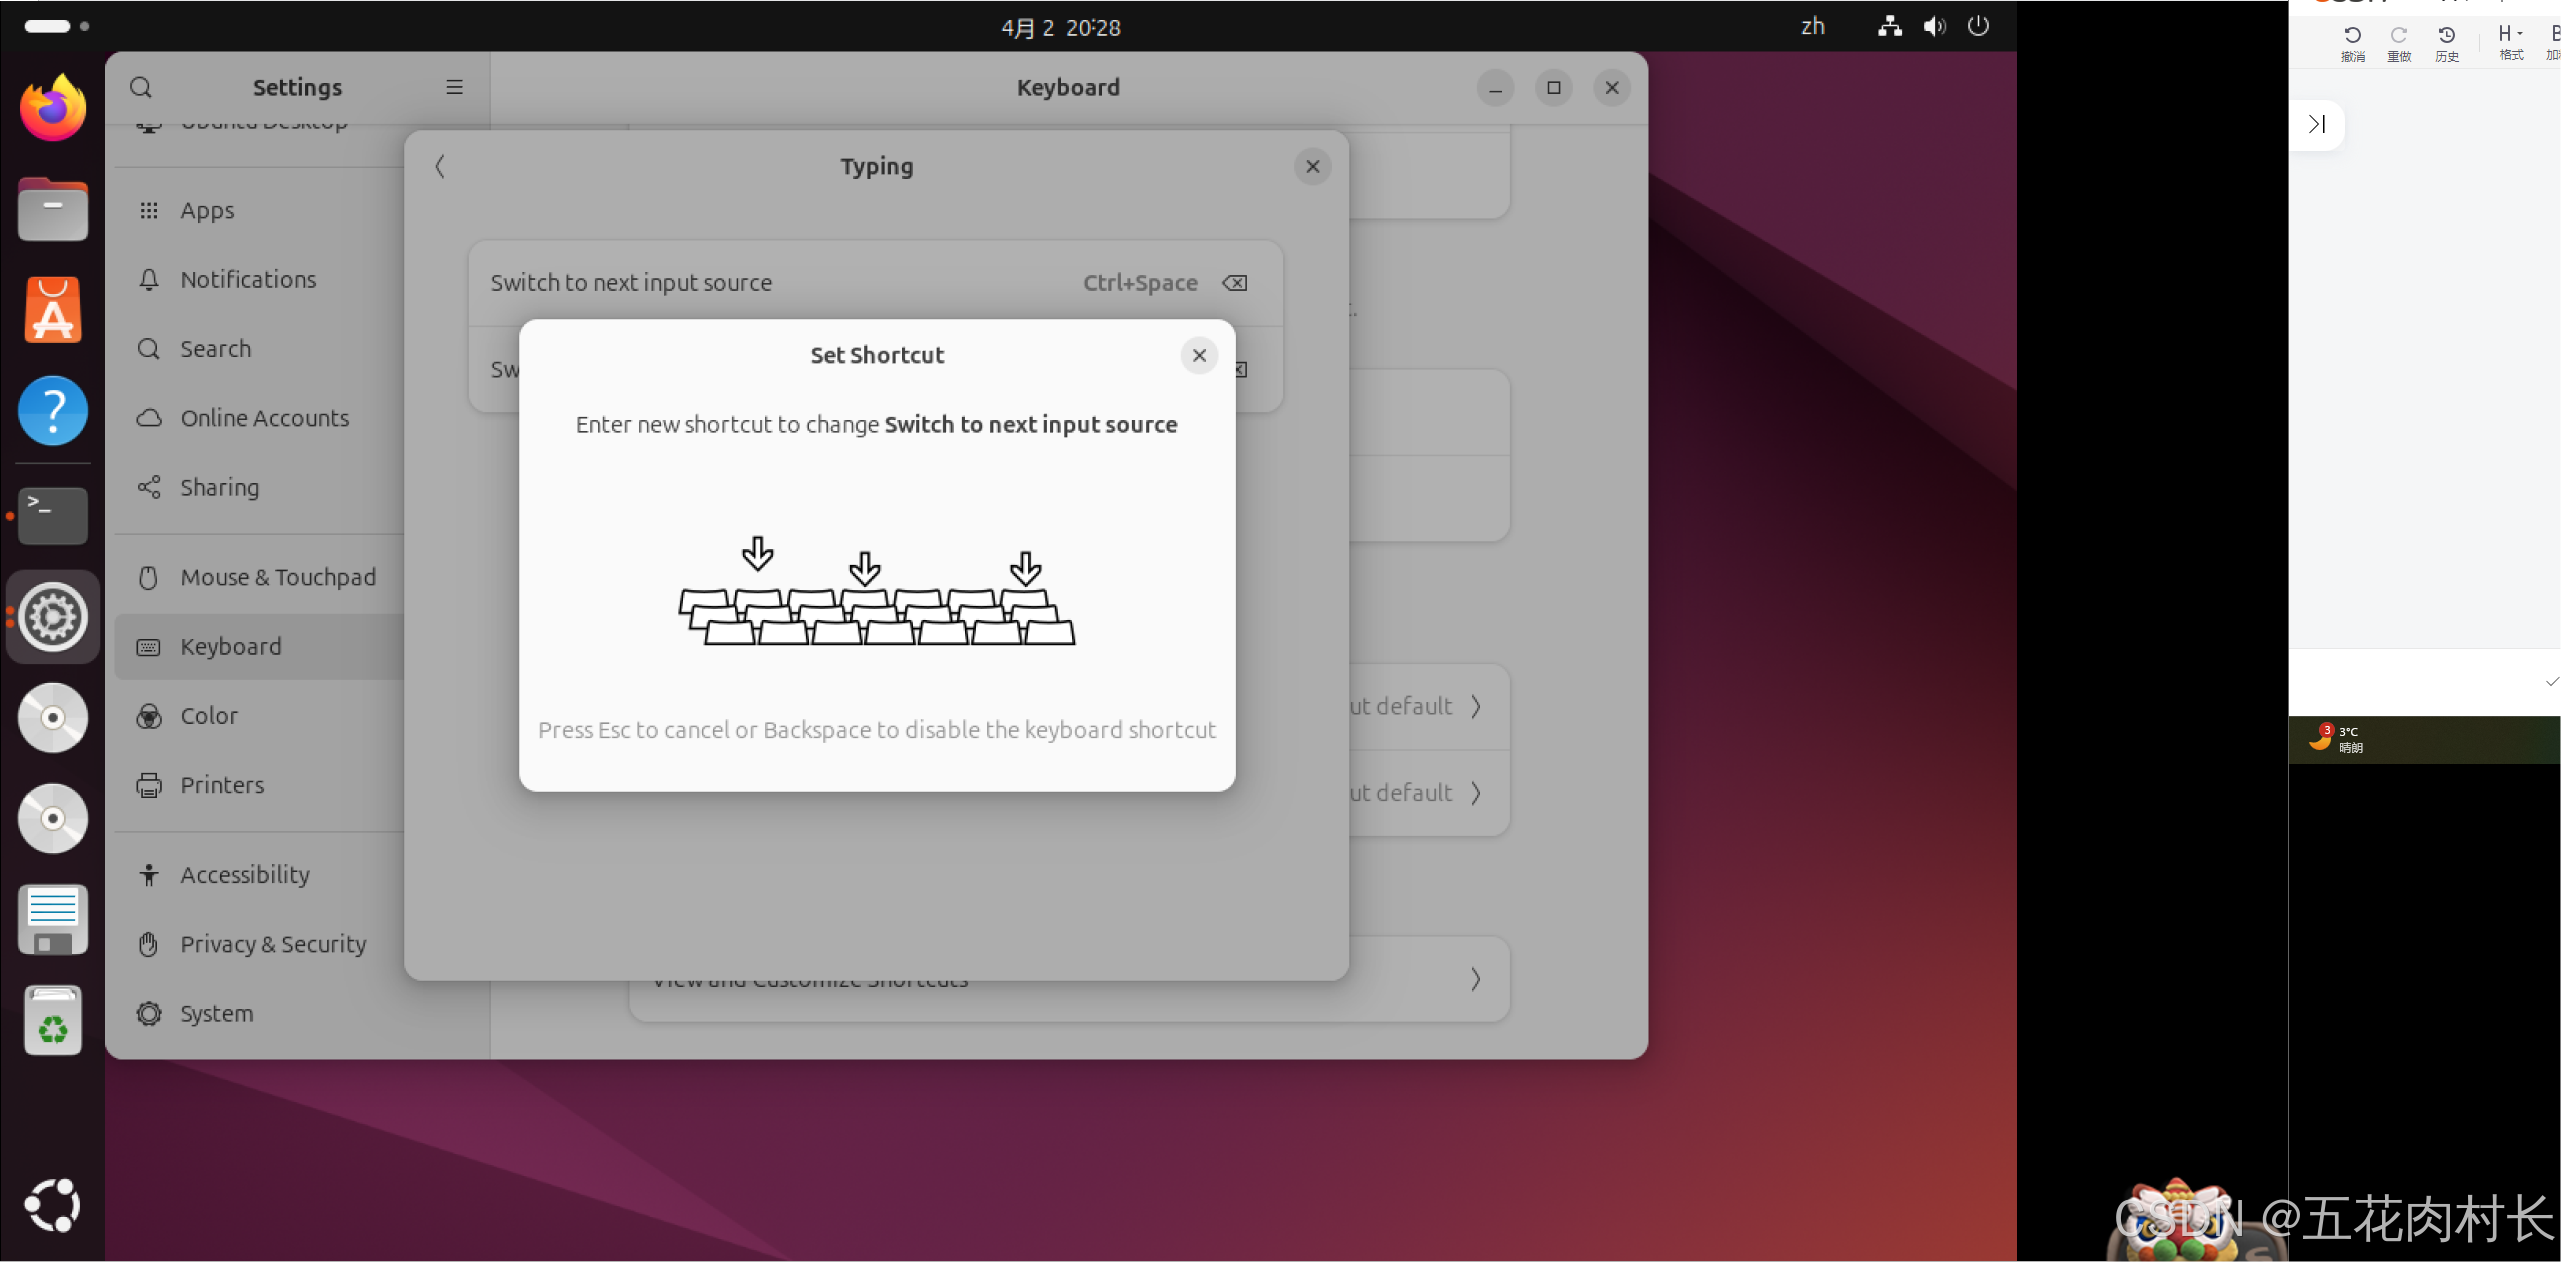Image resolution: width=2561 pixels, height=1262 pixels.
Task: Open the Trash in dock
Action: (53, 1021)
